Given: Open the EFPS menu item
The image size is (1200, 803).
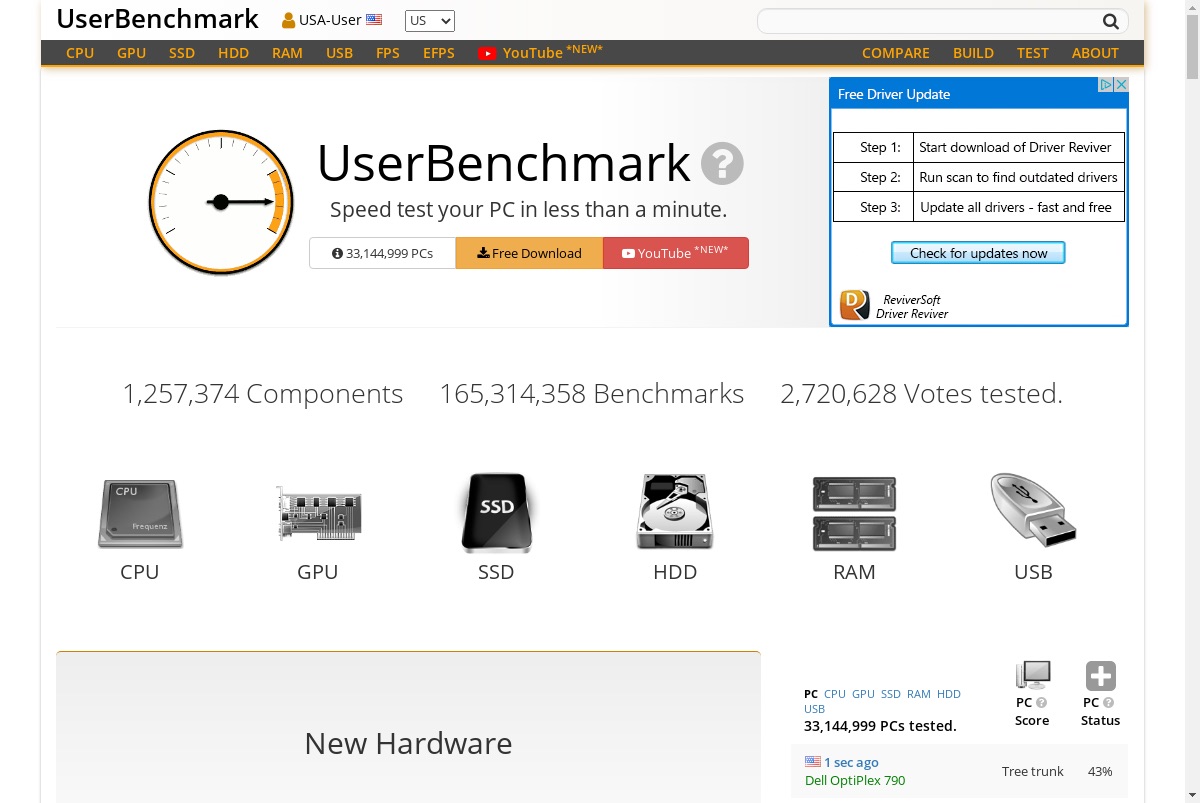Looking at the screenshot, I should [x=439, y=53].
